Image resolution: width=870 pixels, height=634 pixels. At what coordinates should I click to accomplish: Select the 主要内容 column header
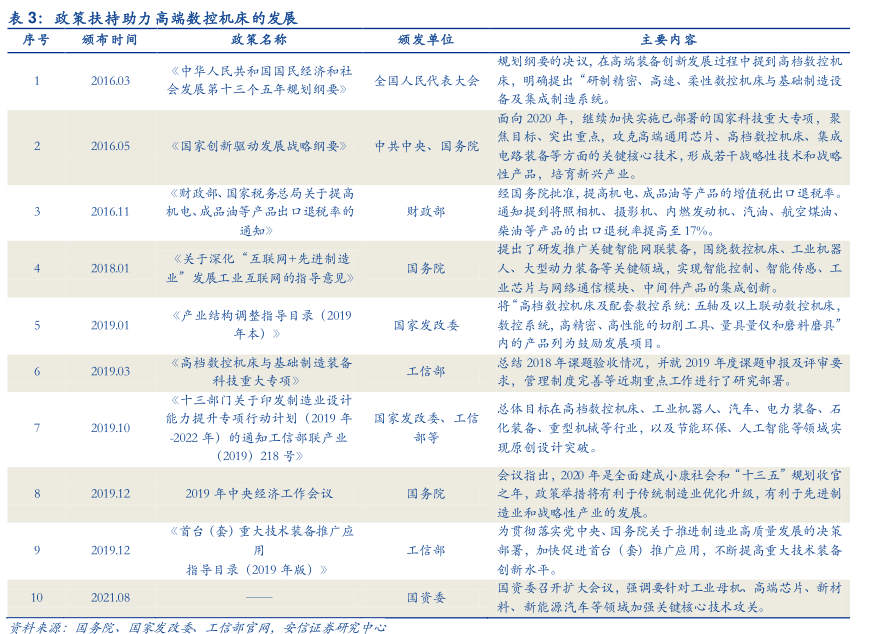[668, 39]
